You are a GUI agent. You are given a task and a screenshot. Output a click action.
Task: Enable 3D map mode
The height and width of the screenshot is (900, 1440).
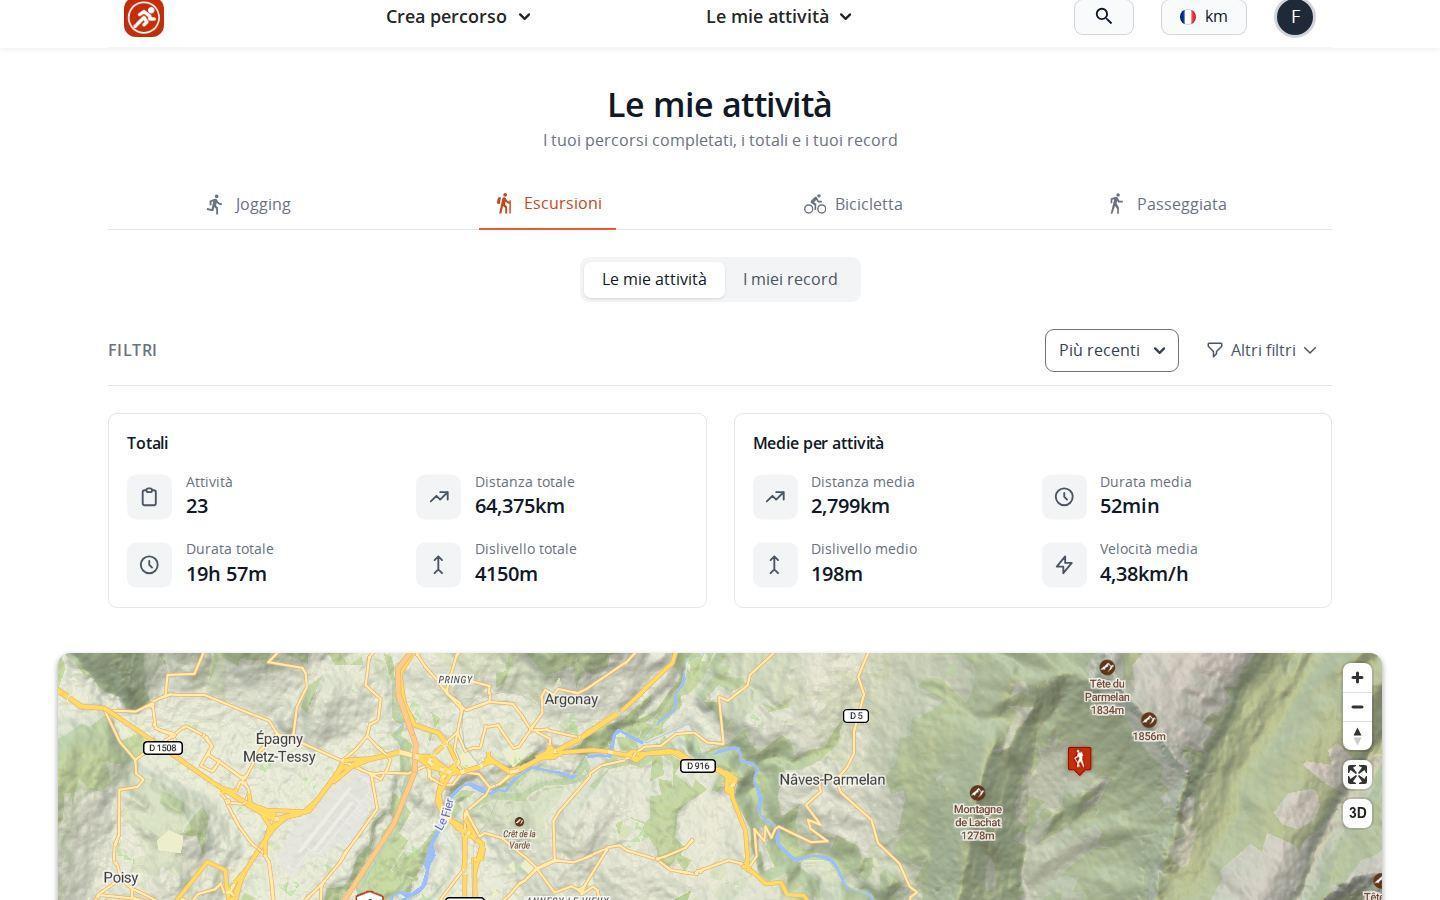(1357, 813)
